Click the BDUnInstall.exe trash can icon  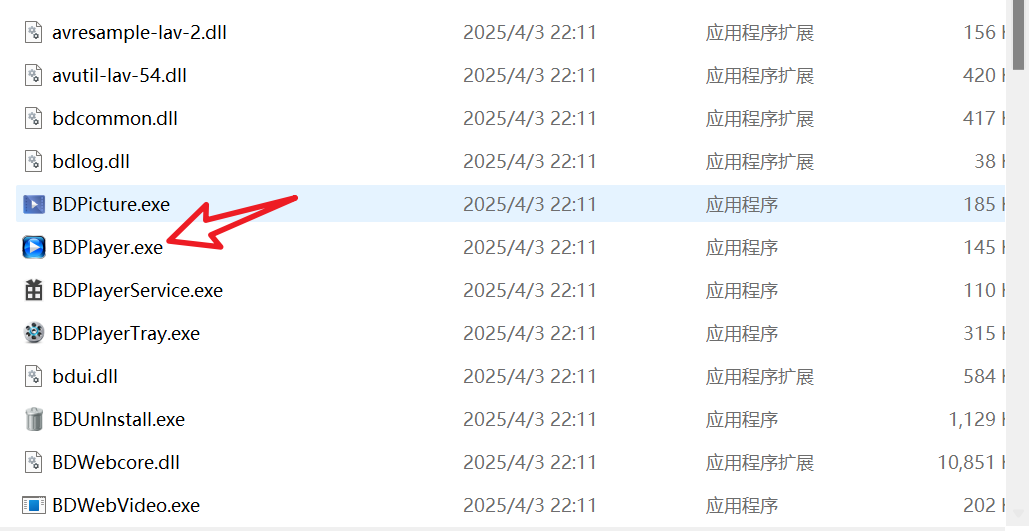click(33, 419)
